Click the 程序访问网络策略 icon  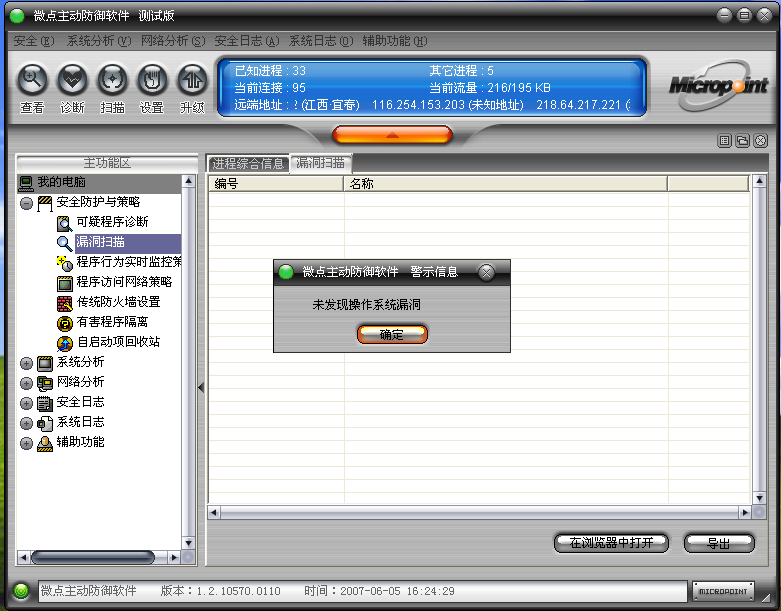click(64, 283)
